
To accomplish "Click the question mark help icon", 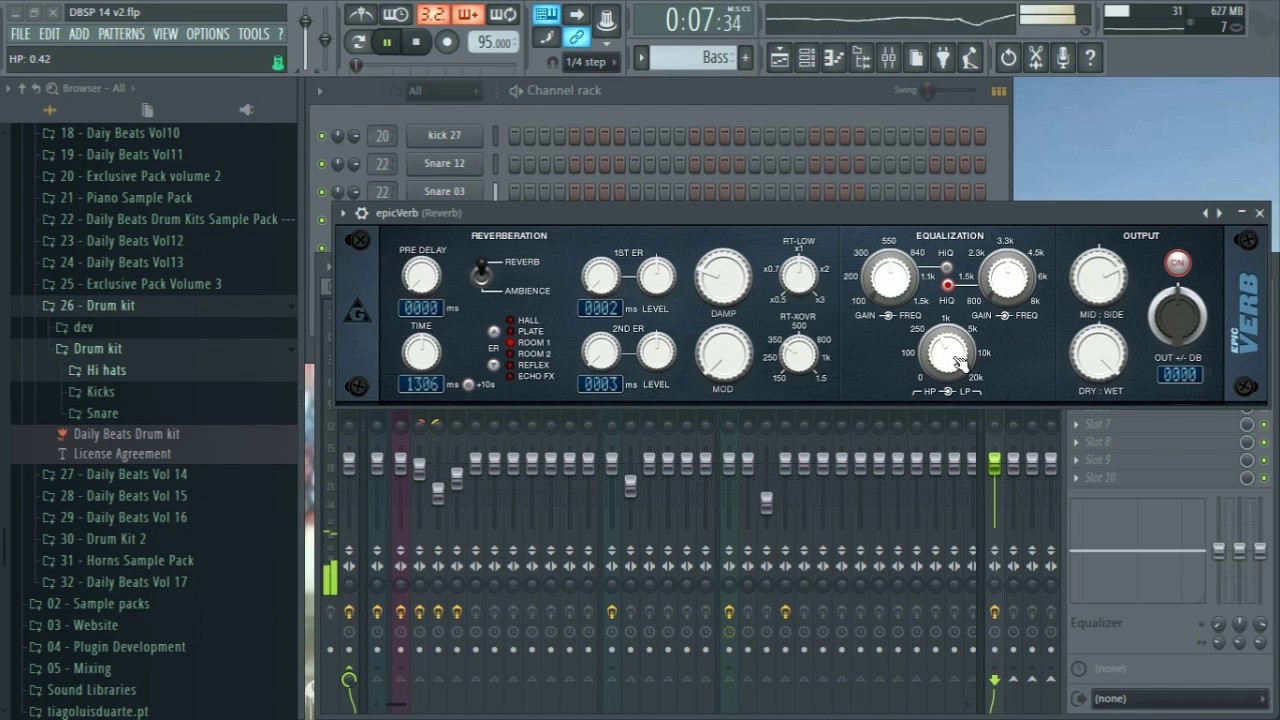I will pos(1090,58).
